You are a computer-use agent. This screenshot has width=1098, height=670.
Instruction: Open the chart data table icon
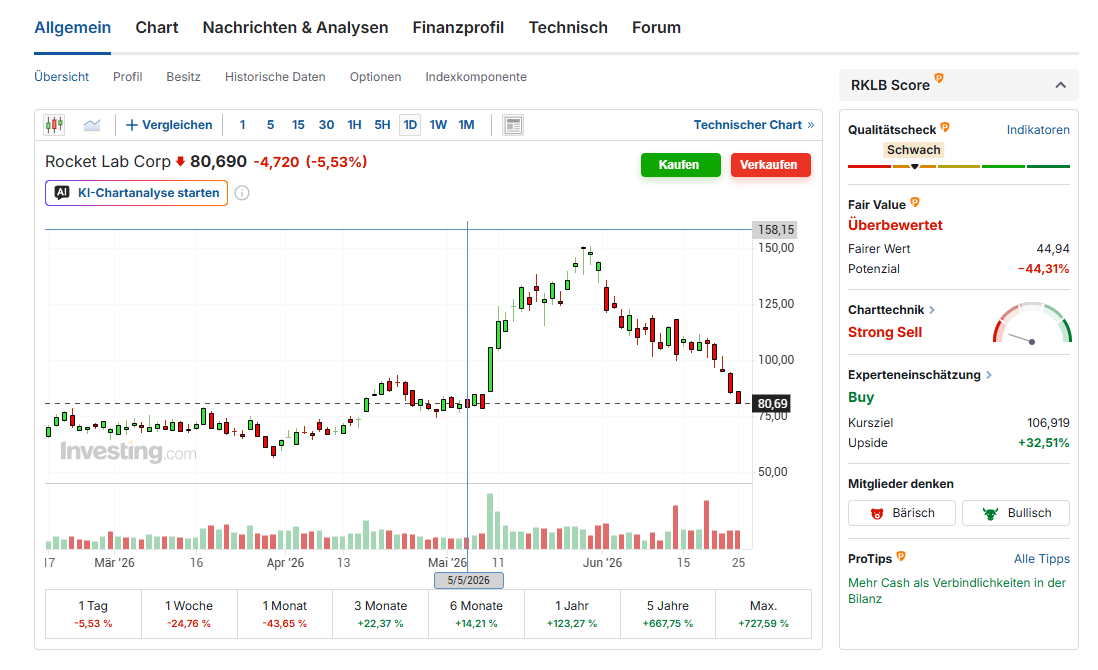coord(513,125)
